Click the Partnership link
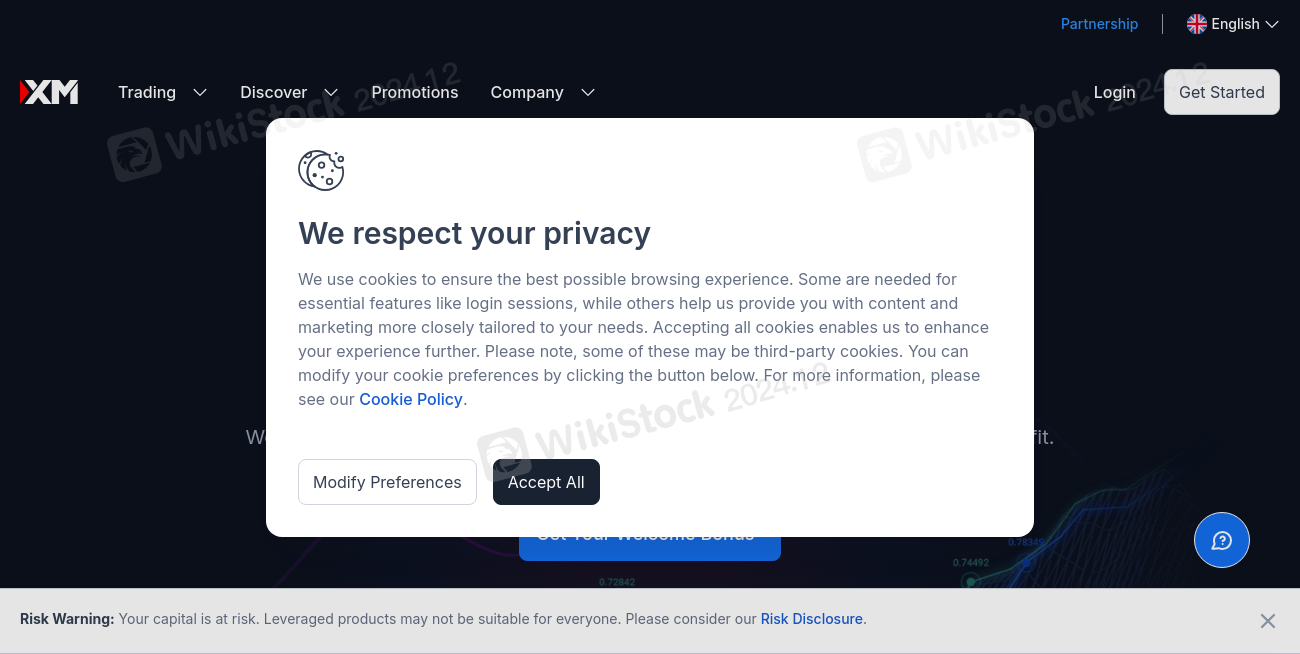Viewport: 1300px width, 654px height. point(1099,24)
